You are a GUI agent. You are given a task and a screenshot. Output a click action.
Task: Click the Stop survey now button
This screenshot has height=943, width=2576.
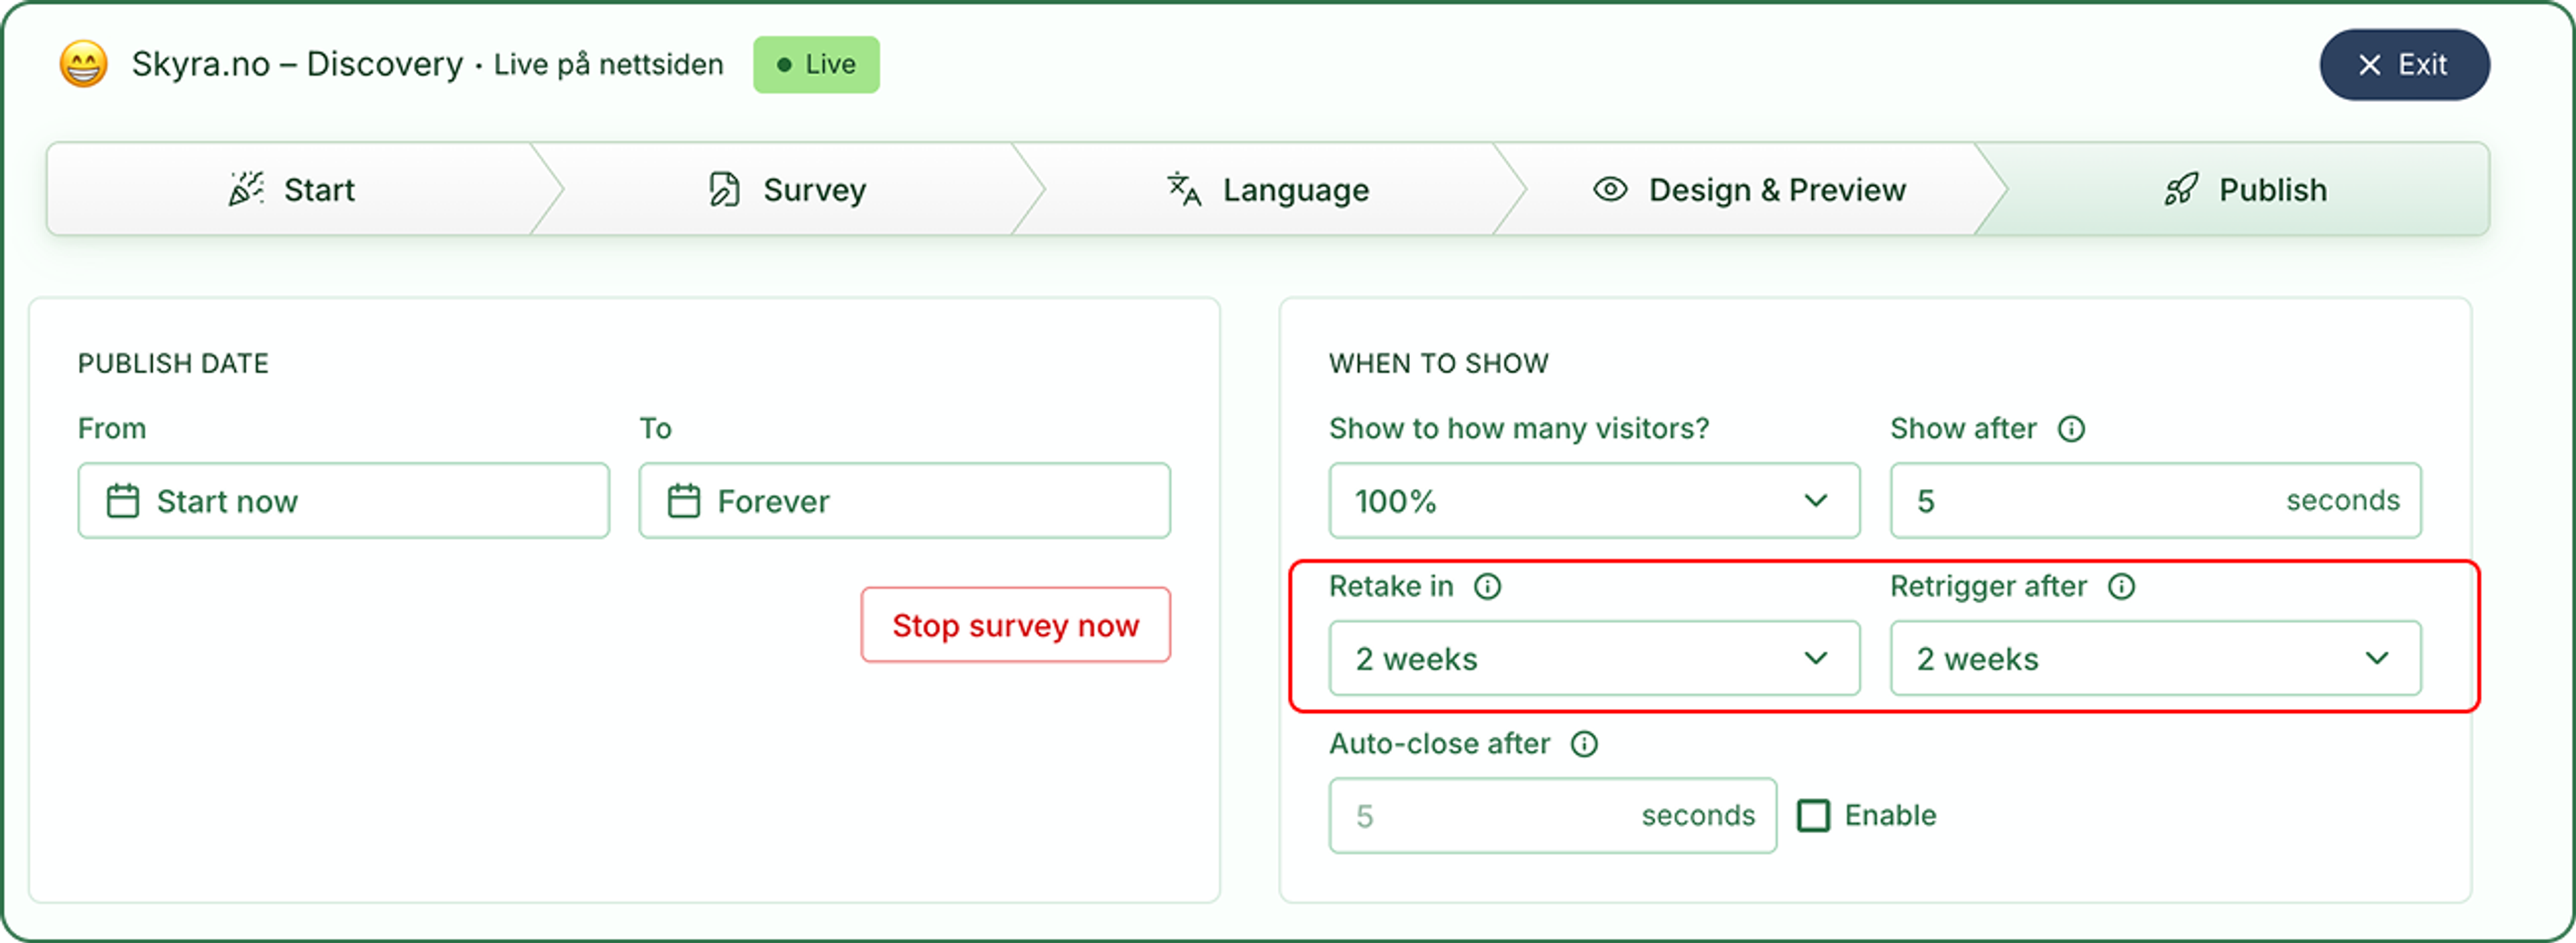coord(1015,625)
